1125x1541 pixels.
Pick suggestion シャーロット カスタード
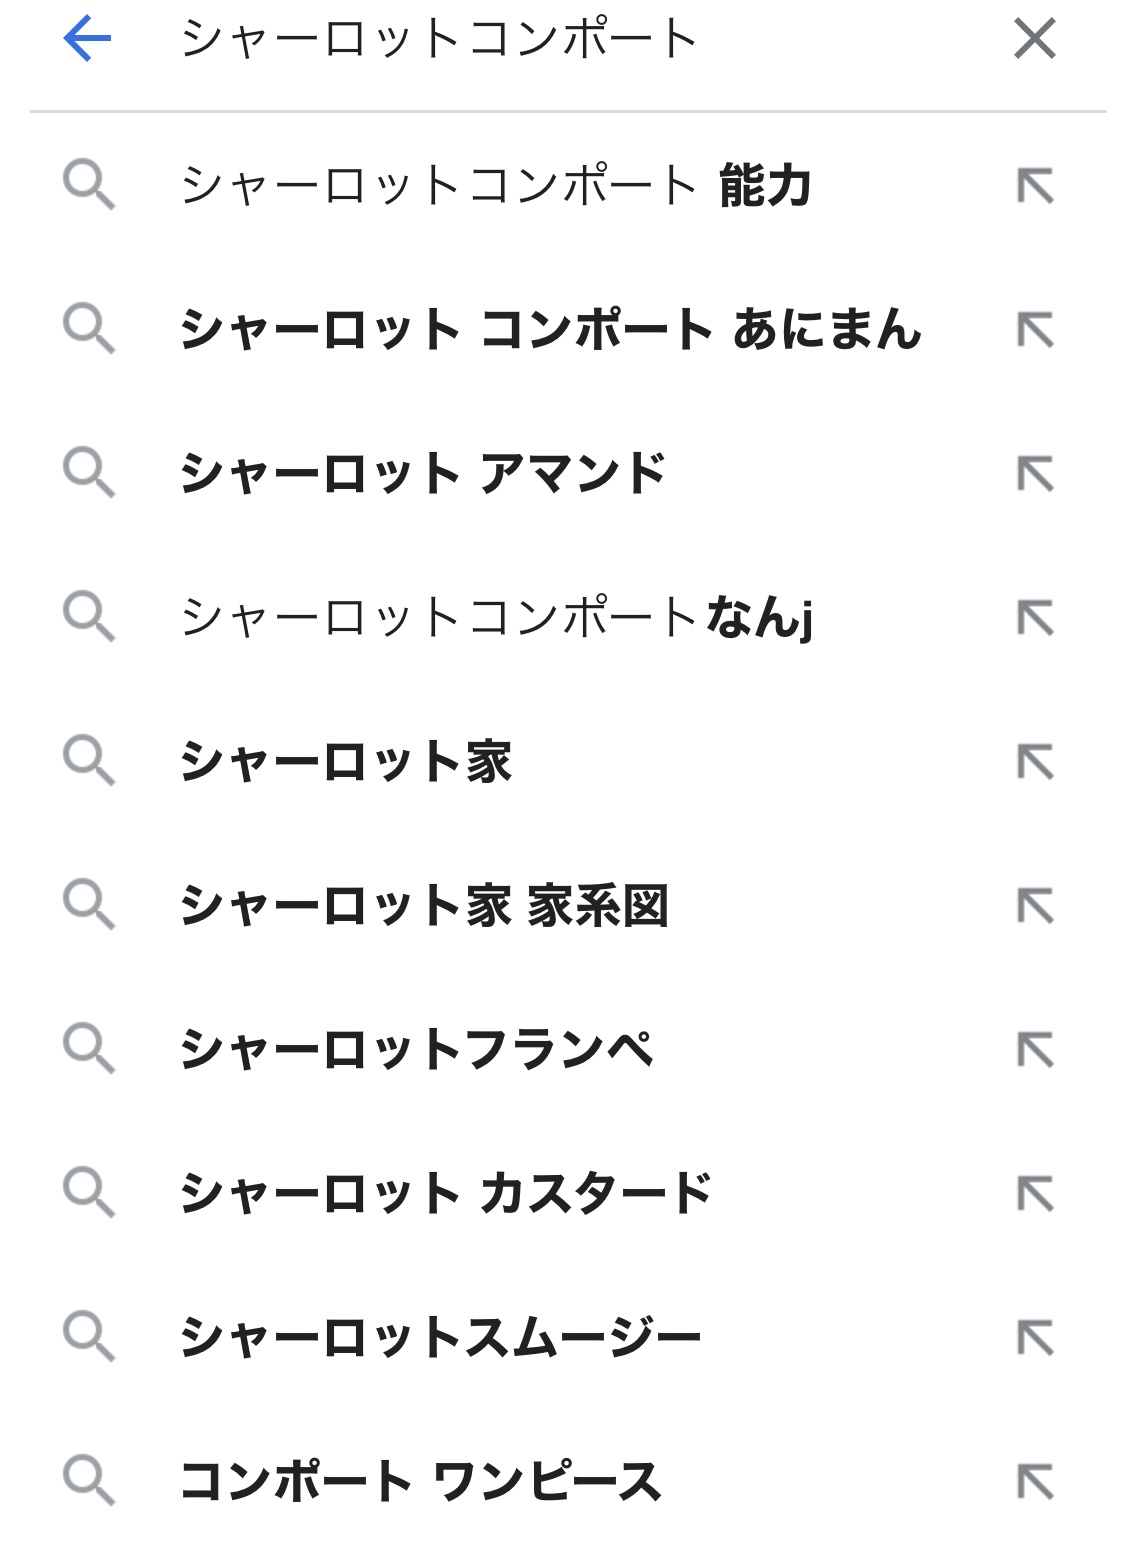[x=445, y=1194]
